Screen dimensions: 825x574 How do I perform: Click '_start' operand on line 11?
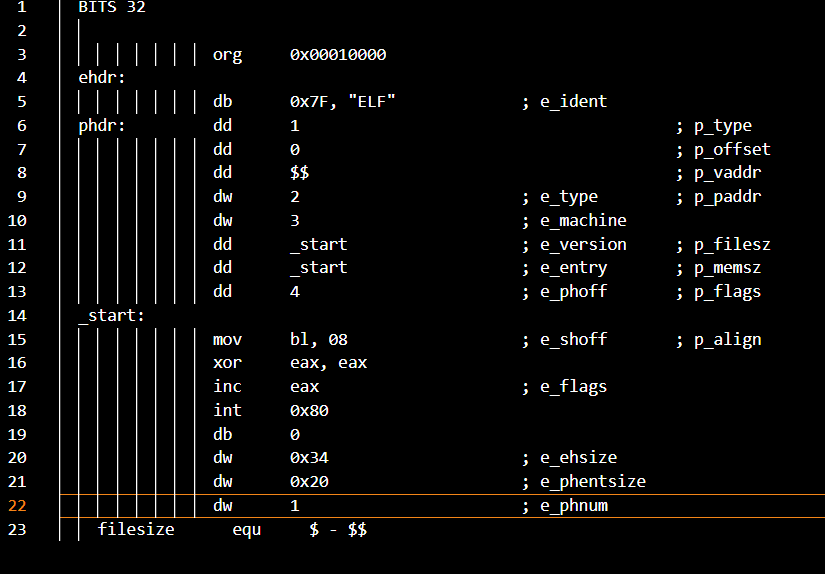(x=318, y=245)
